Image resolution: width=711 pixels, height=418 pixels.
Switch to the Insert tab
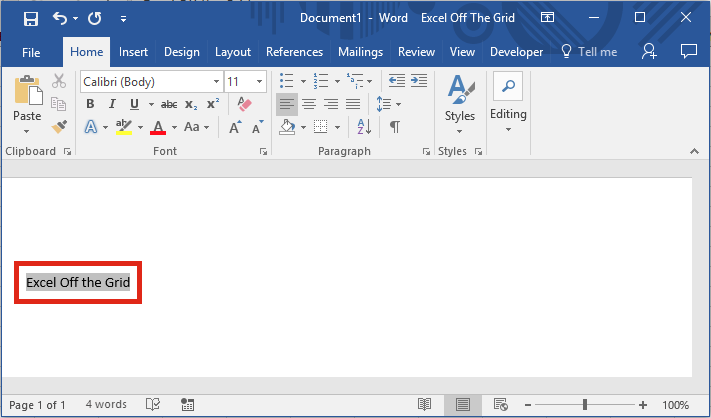(133, 52)
